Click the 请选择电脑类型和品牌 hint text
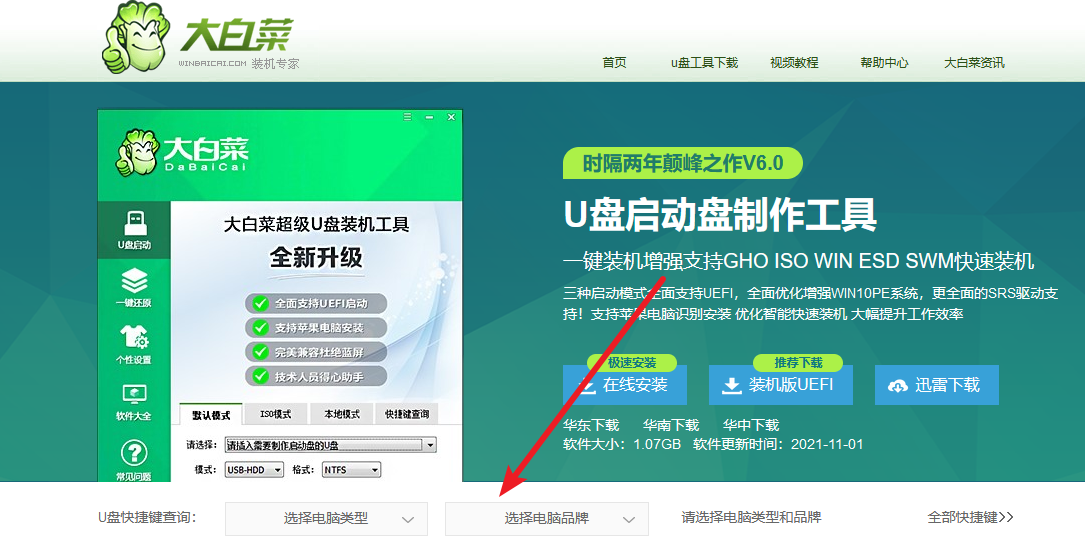Viewport: 1085px width, 551px height. tap(751, 517)
